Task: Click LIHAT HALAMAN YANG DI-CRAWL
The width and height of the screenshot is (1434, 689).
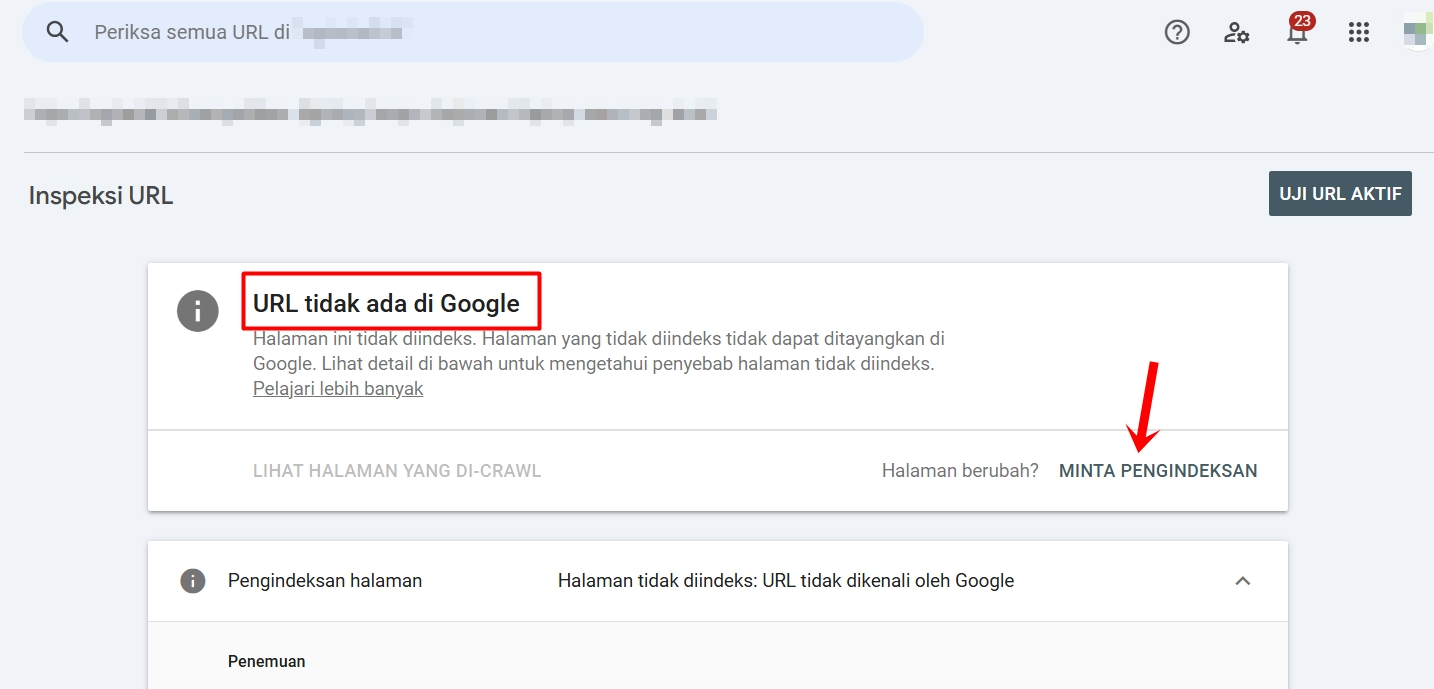Action: click(x=397, y=470)
